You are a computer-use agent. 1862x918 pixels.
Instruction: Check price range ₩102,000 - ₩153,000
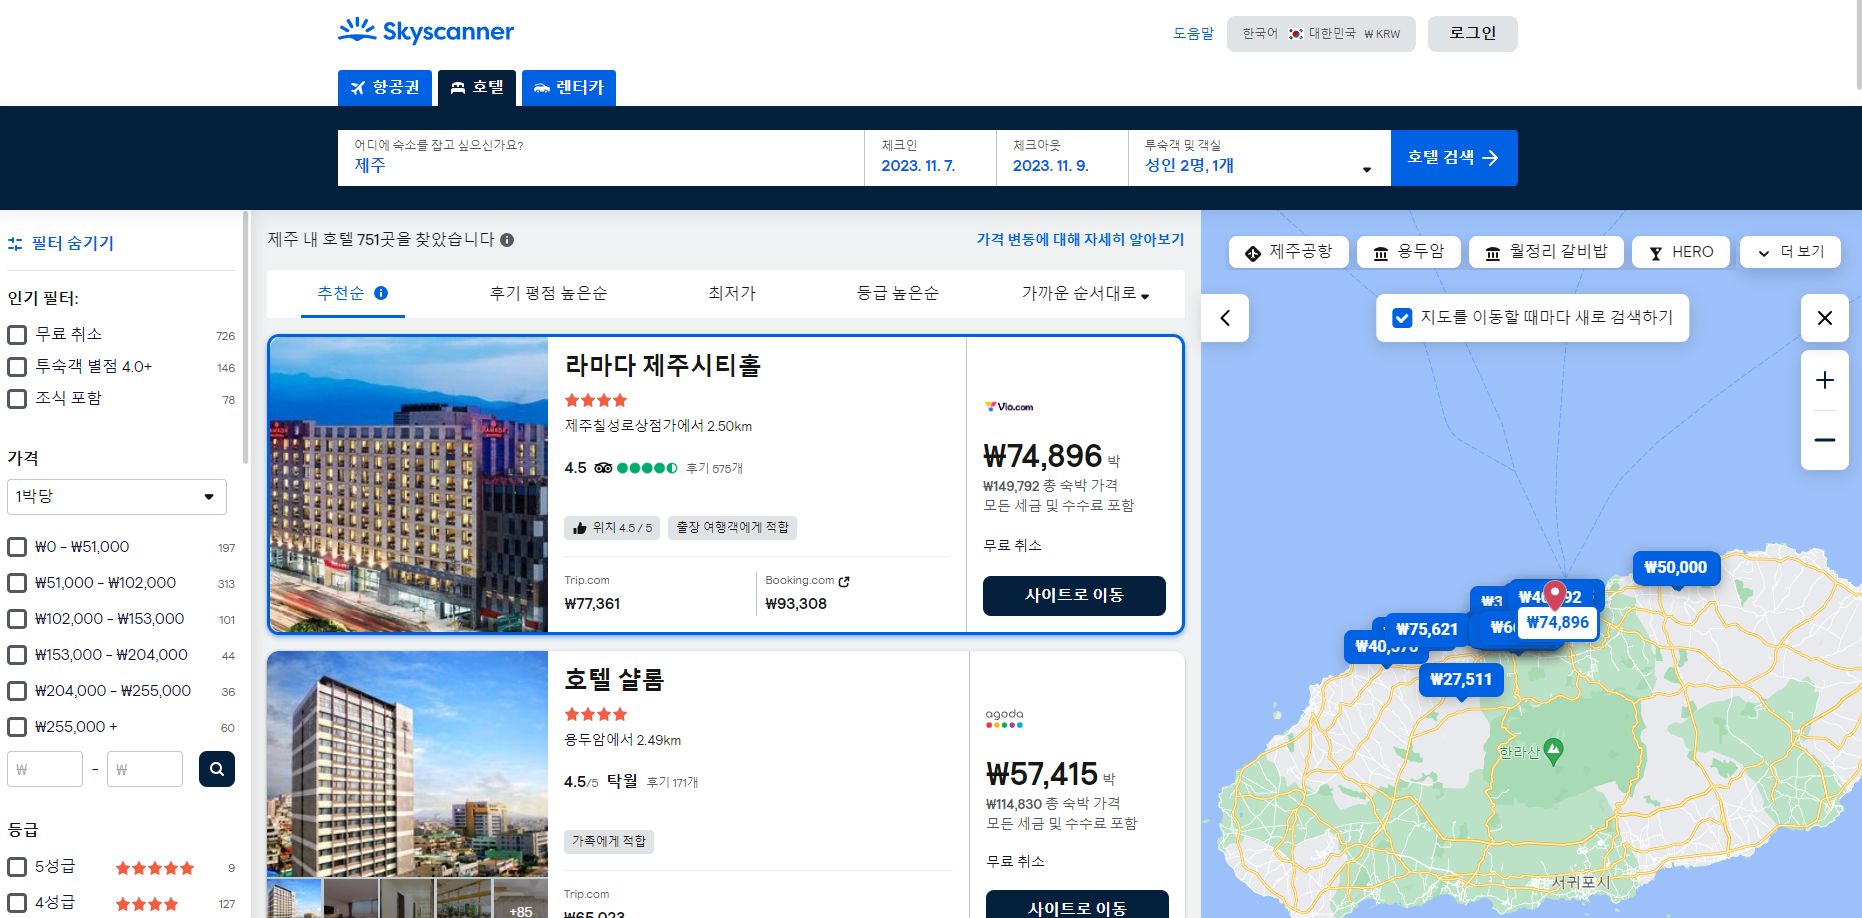tap(17, 619)
